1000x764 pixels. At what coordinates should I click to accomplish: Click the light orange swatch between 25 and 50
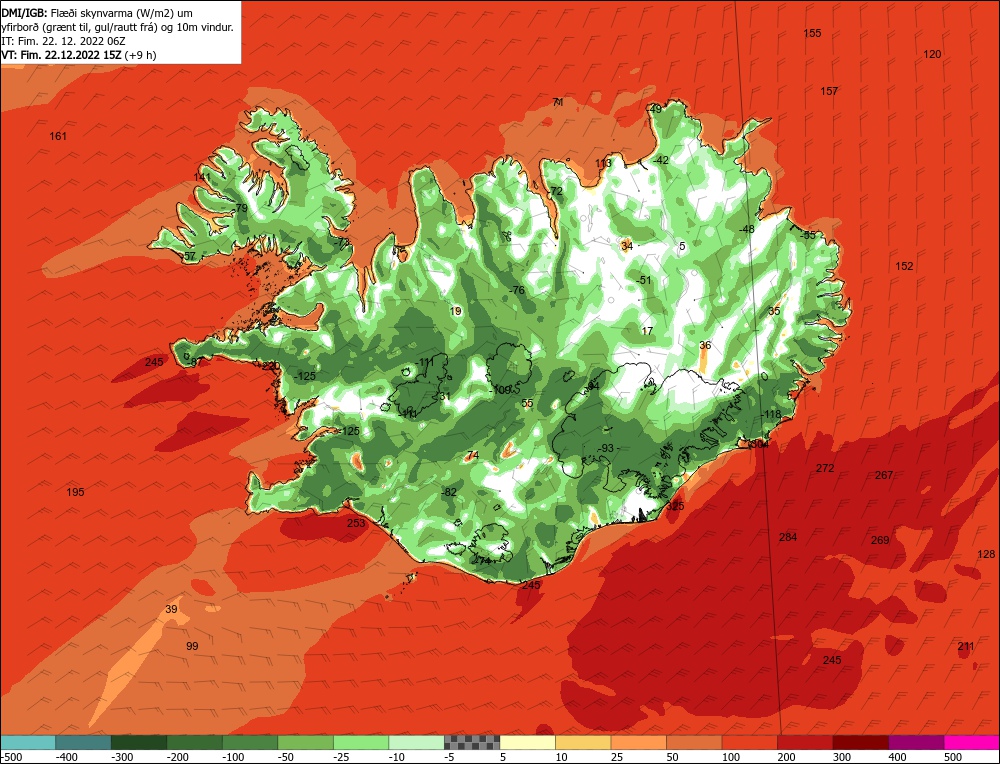[x=638, y=742]
